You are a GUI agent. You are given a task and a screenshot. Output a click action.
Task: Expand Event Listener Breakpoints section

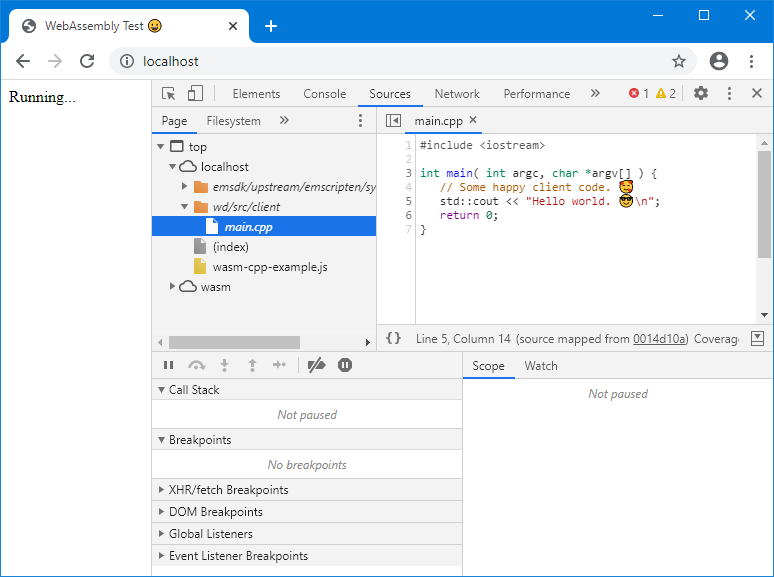(161, 556)
